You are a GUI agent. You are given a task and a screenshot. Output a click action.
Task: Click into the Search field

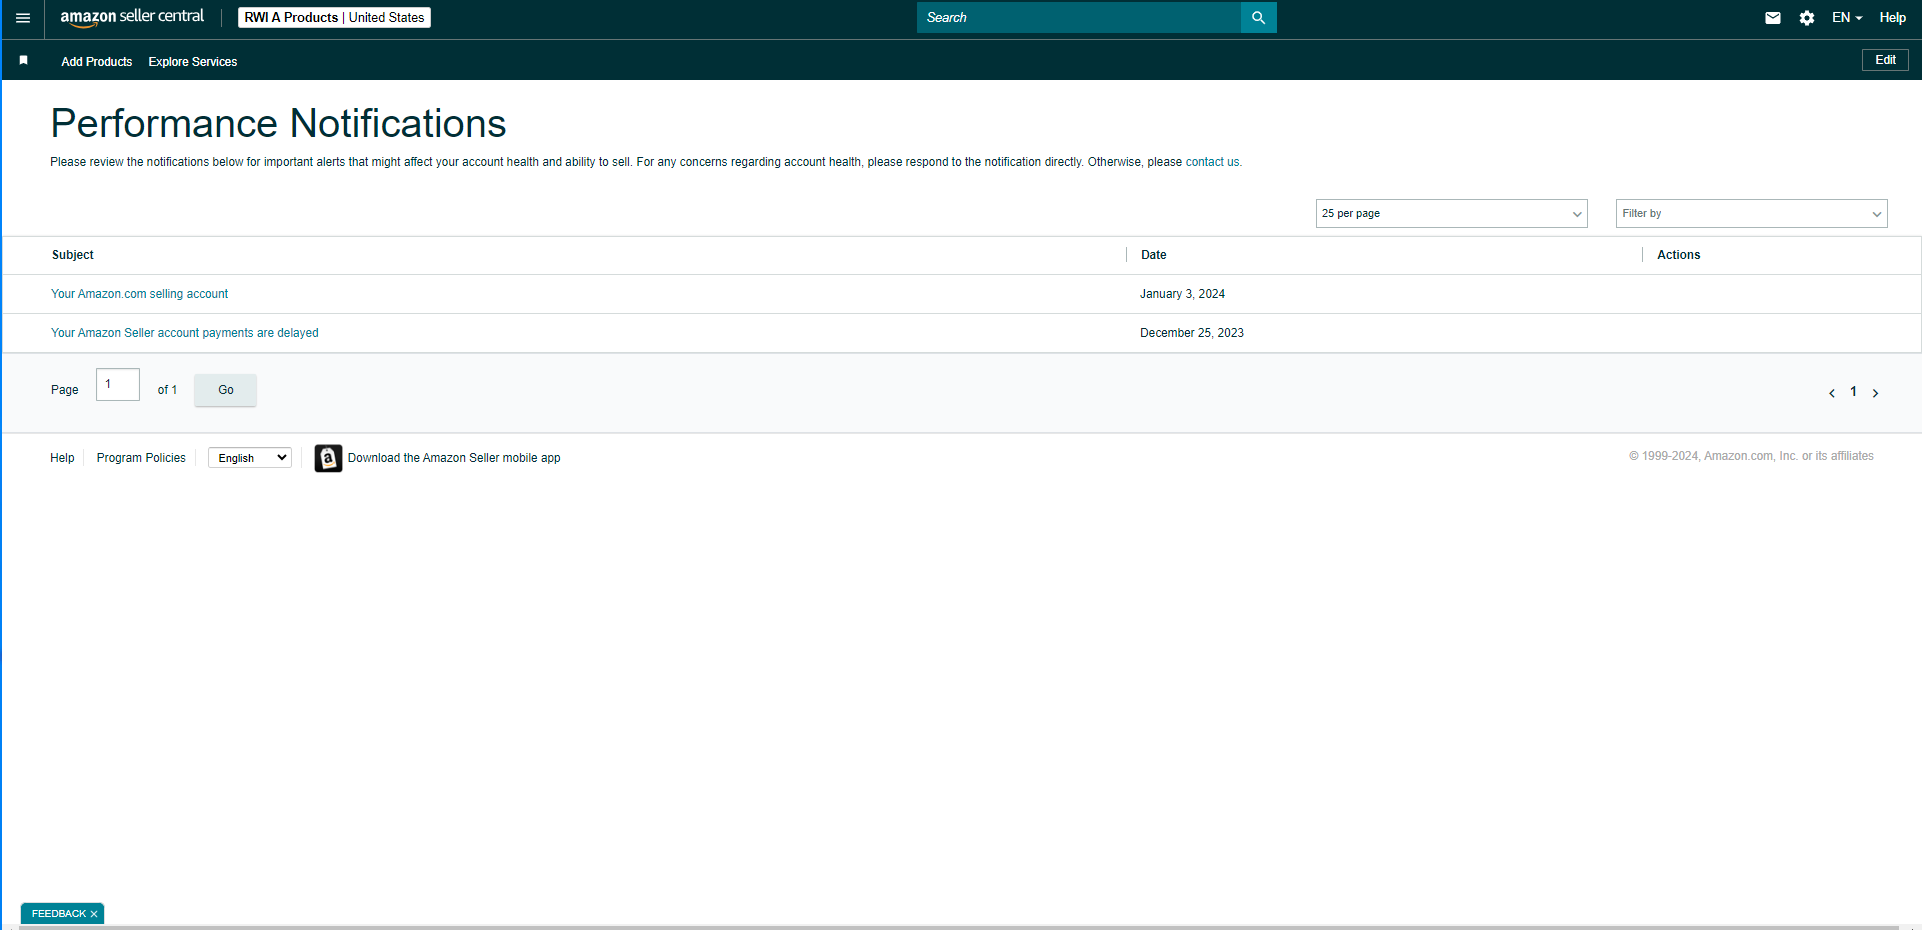pos(1078,17)
